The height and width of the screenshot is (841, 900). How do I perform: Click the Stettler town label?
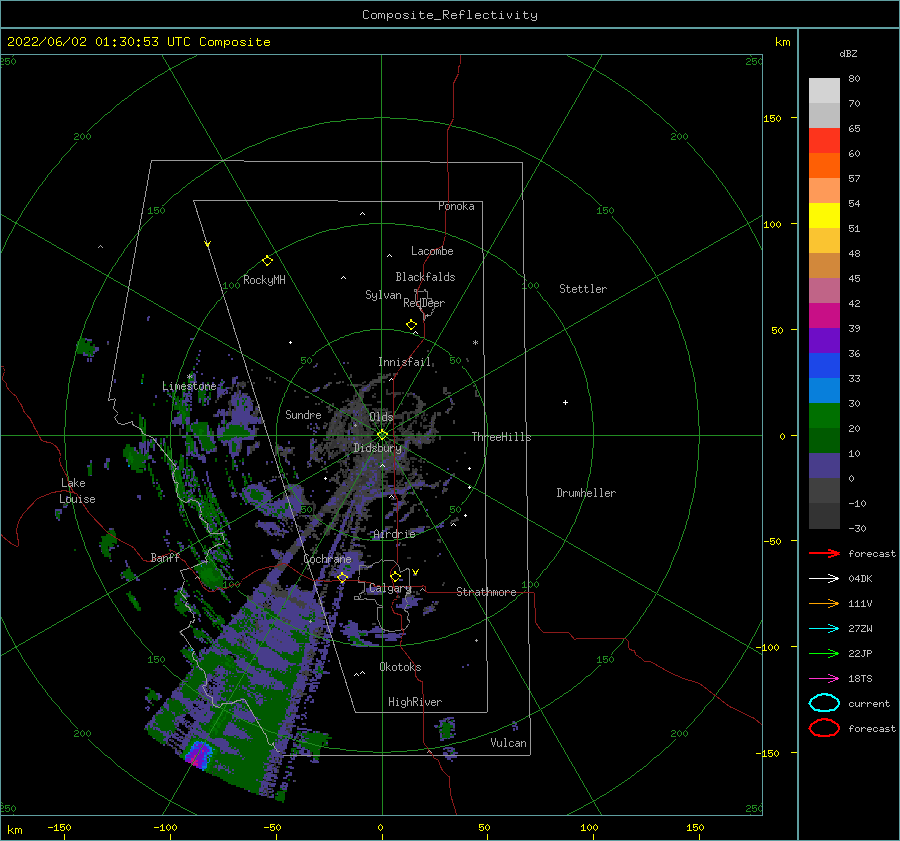pyautogui.click(x=583, y=289)
